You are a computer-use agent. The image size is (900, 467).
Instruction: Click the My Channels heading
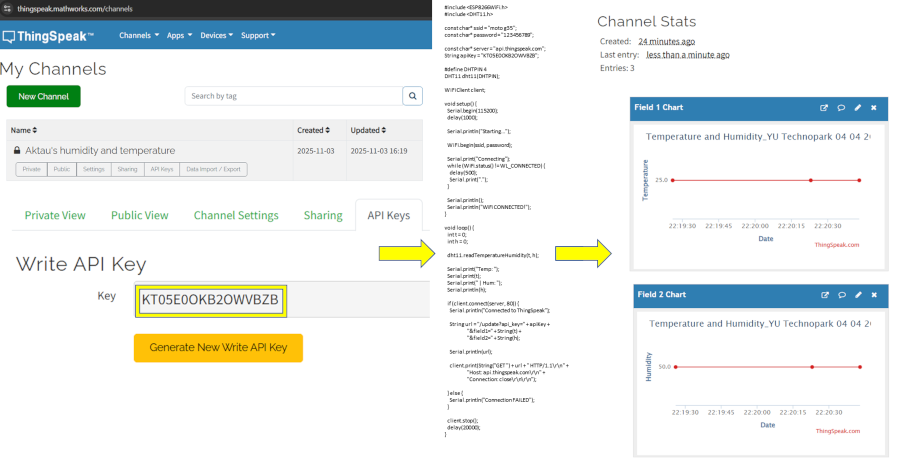pyautogui.click(x=53, y=69)
